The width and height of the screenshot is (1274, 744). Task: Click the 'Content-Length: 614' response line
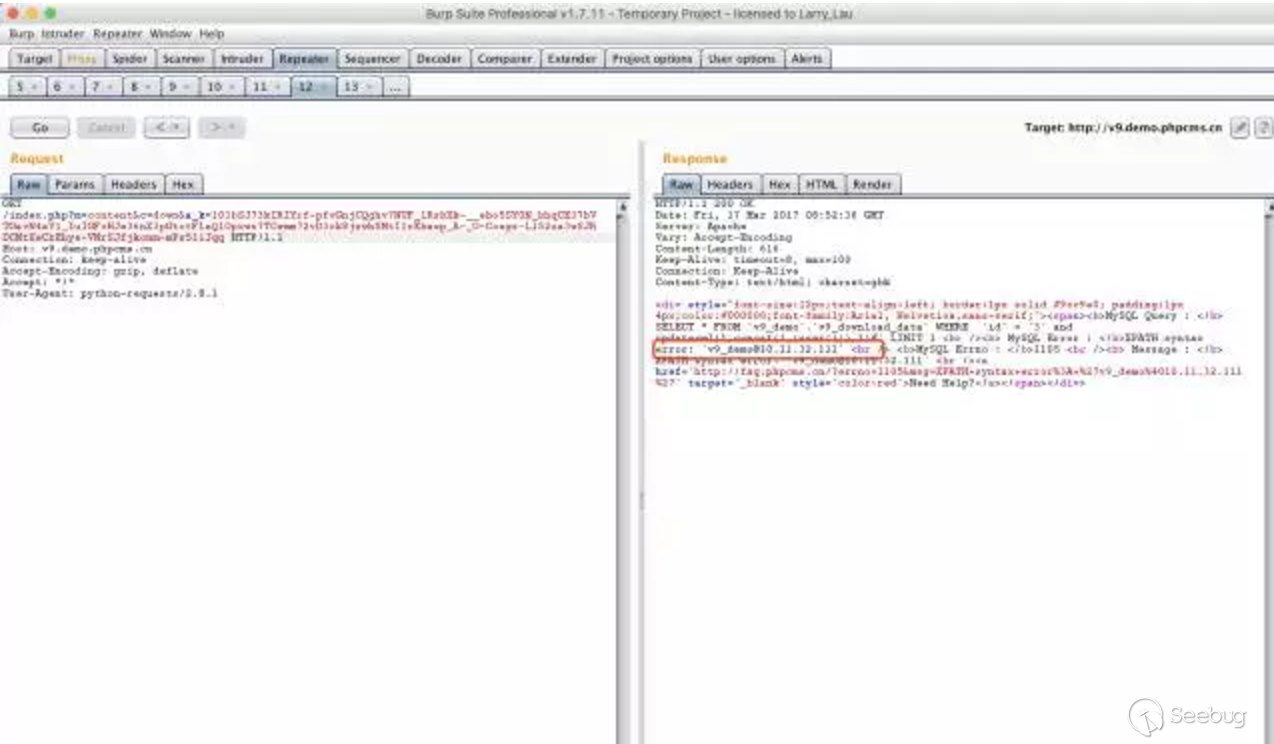click(x=717, y=249)
